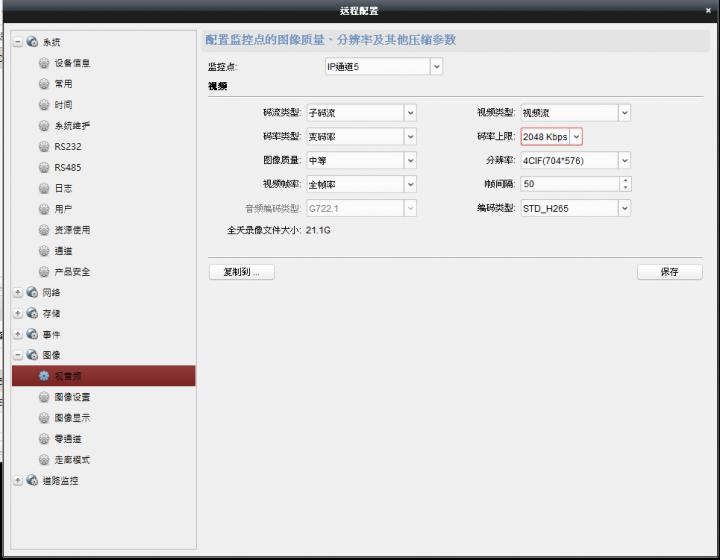The width and height of the screenshot is (720, 560).
Task: Decrease 帧间隔 with the down arrow
Action: tap(625, 188)
